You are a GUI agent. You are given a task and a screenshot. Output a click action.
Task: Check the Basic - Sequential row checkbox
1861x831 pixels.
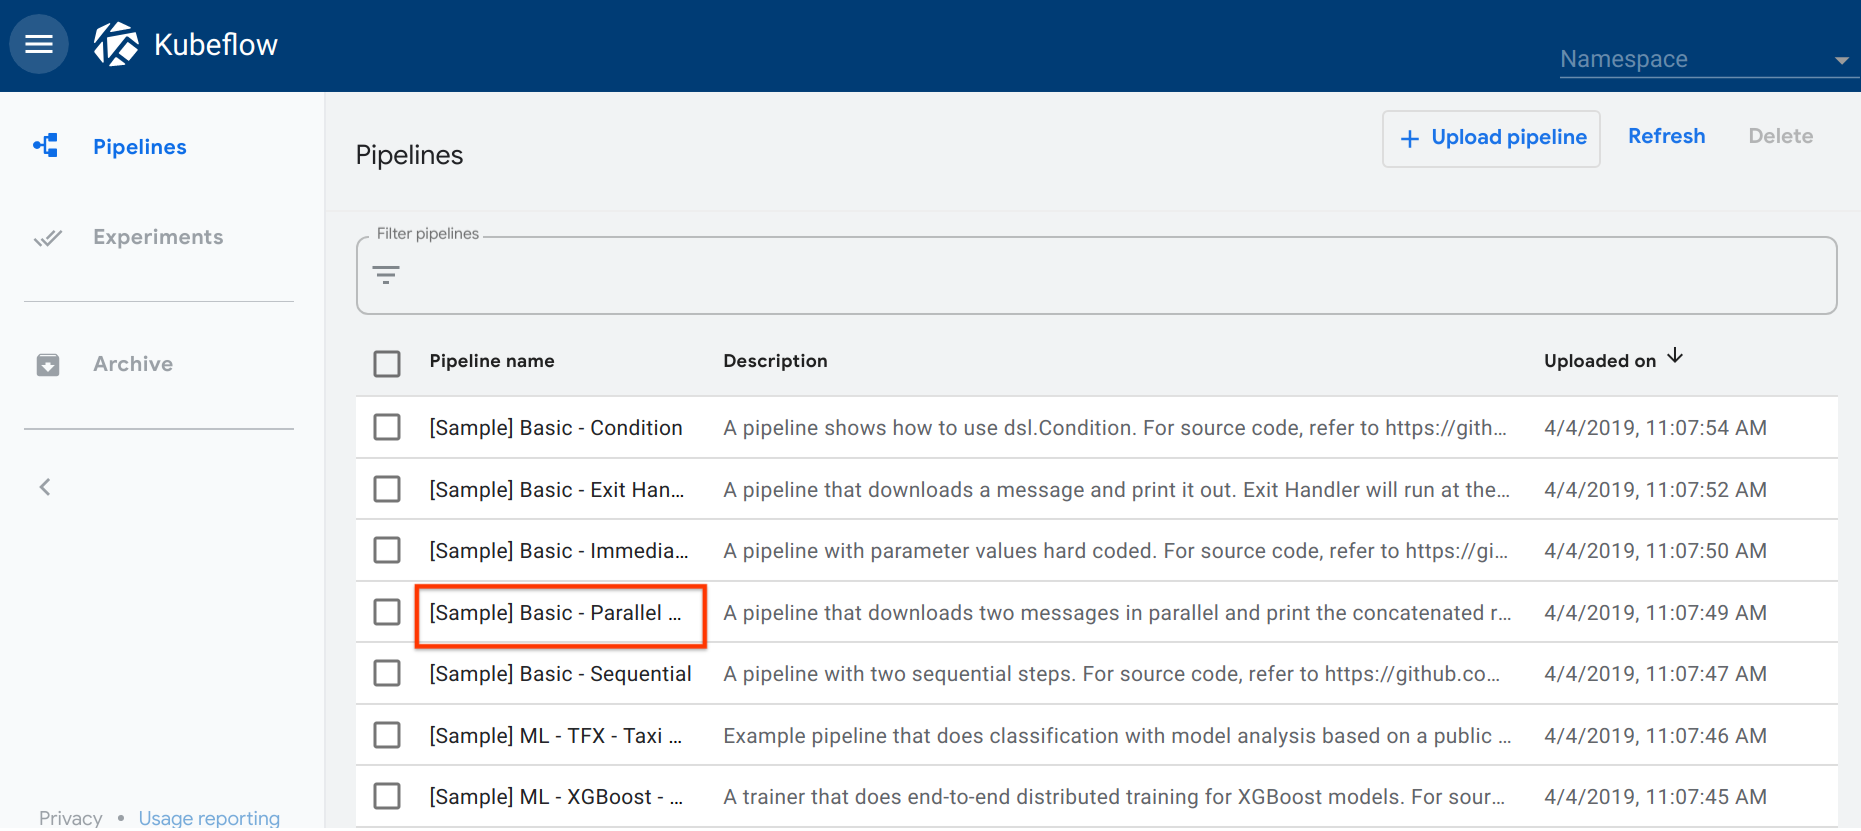click(x=387, y=674)
